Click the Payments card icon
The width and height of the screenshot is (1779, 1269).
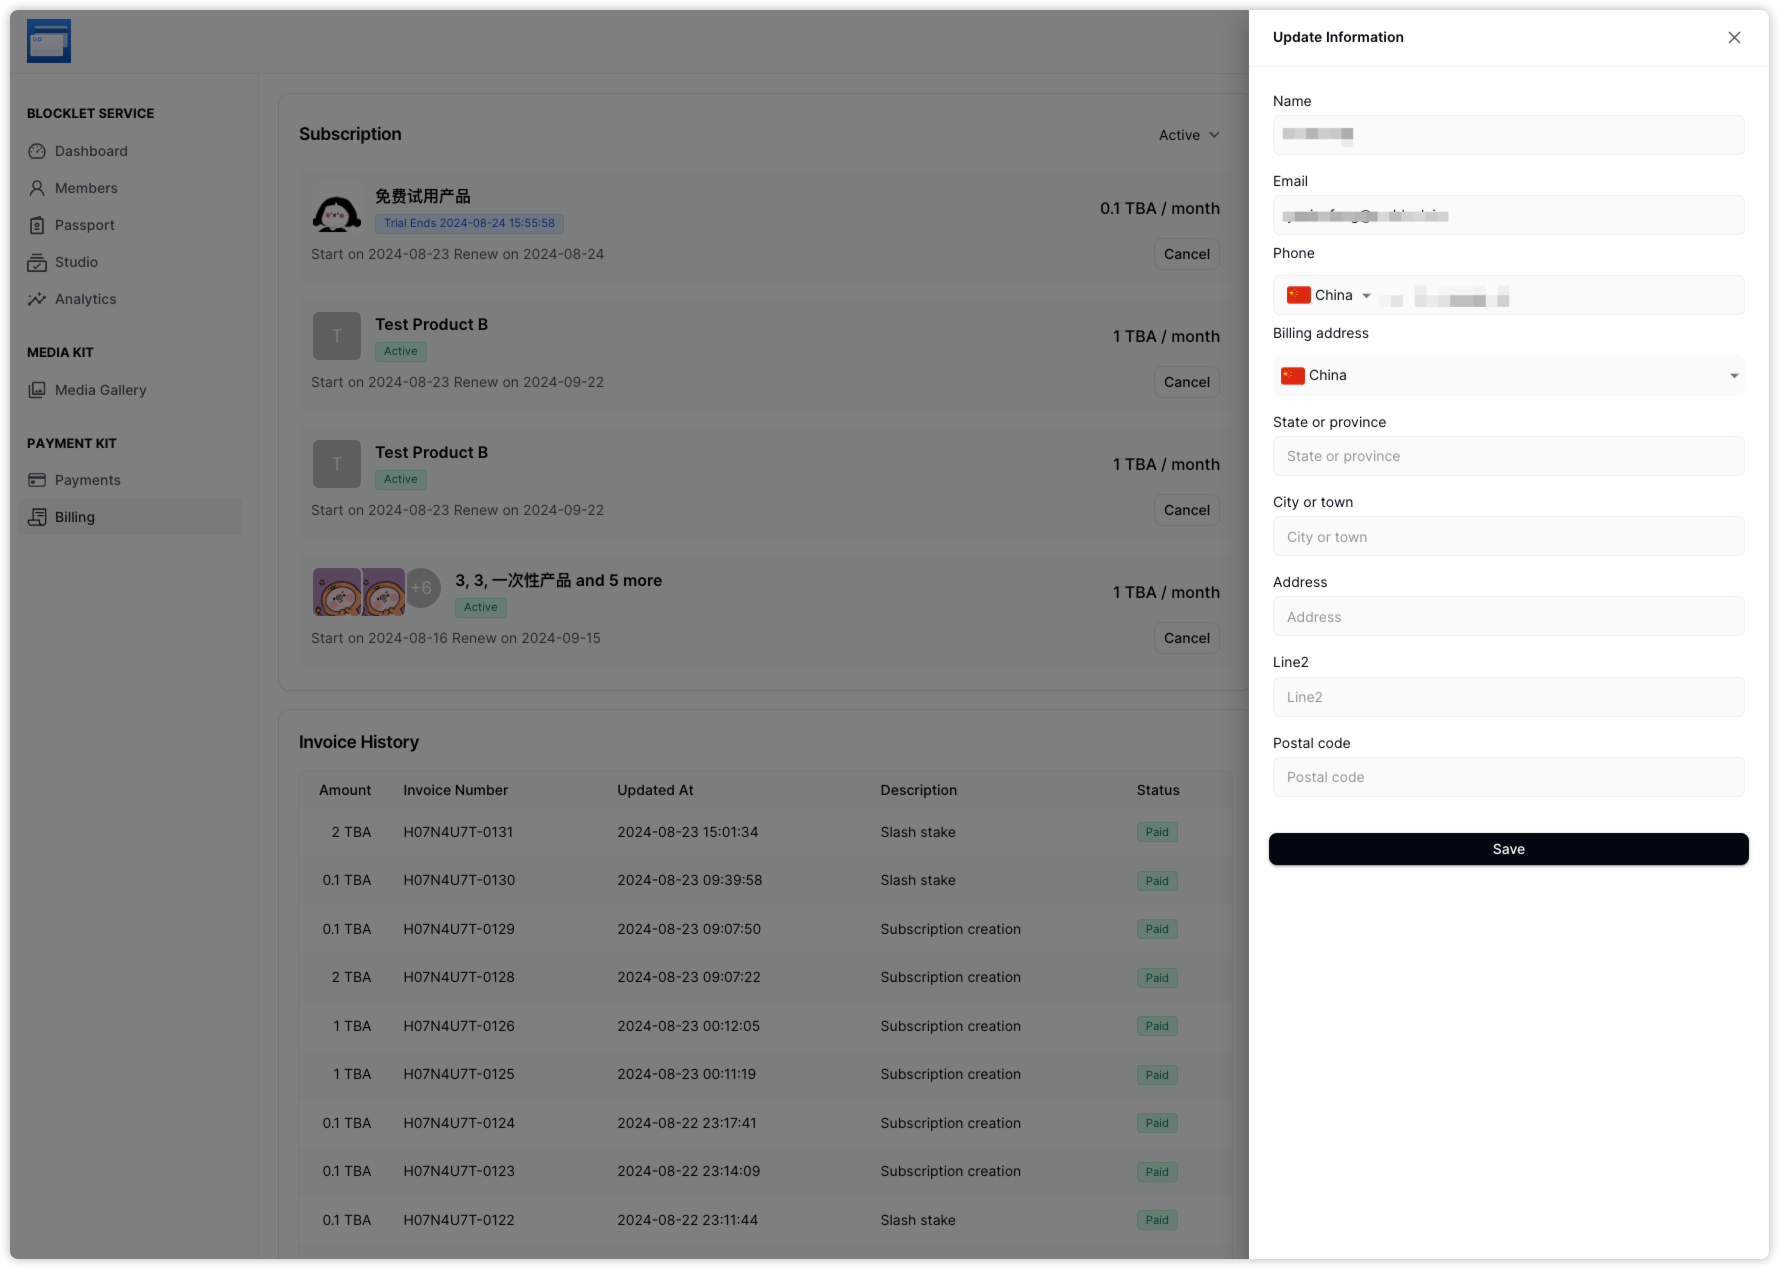click(37, 480)
